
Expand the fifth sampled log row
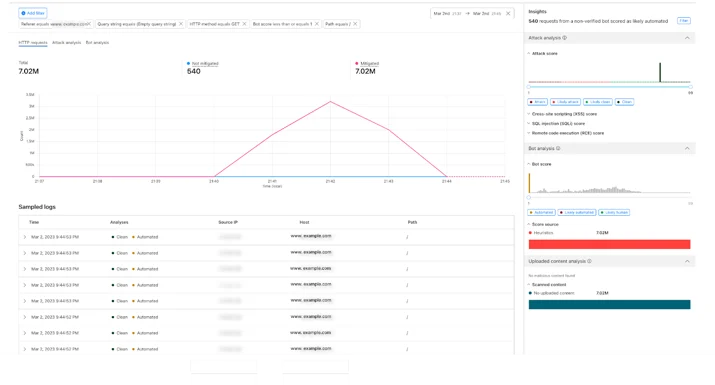pyautogui.click(x=25, y=301)
